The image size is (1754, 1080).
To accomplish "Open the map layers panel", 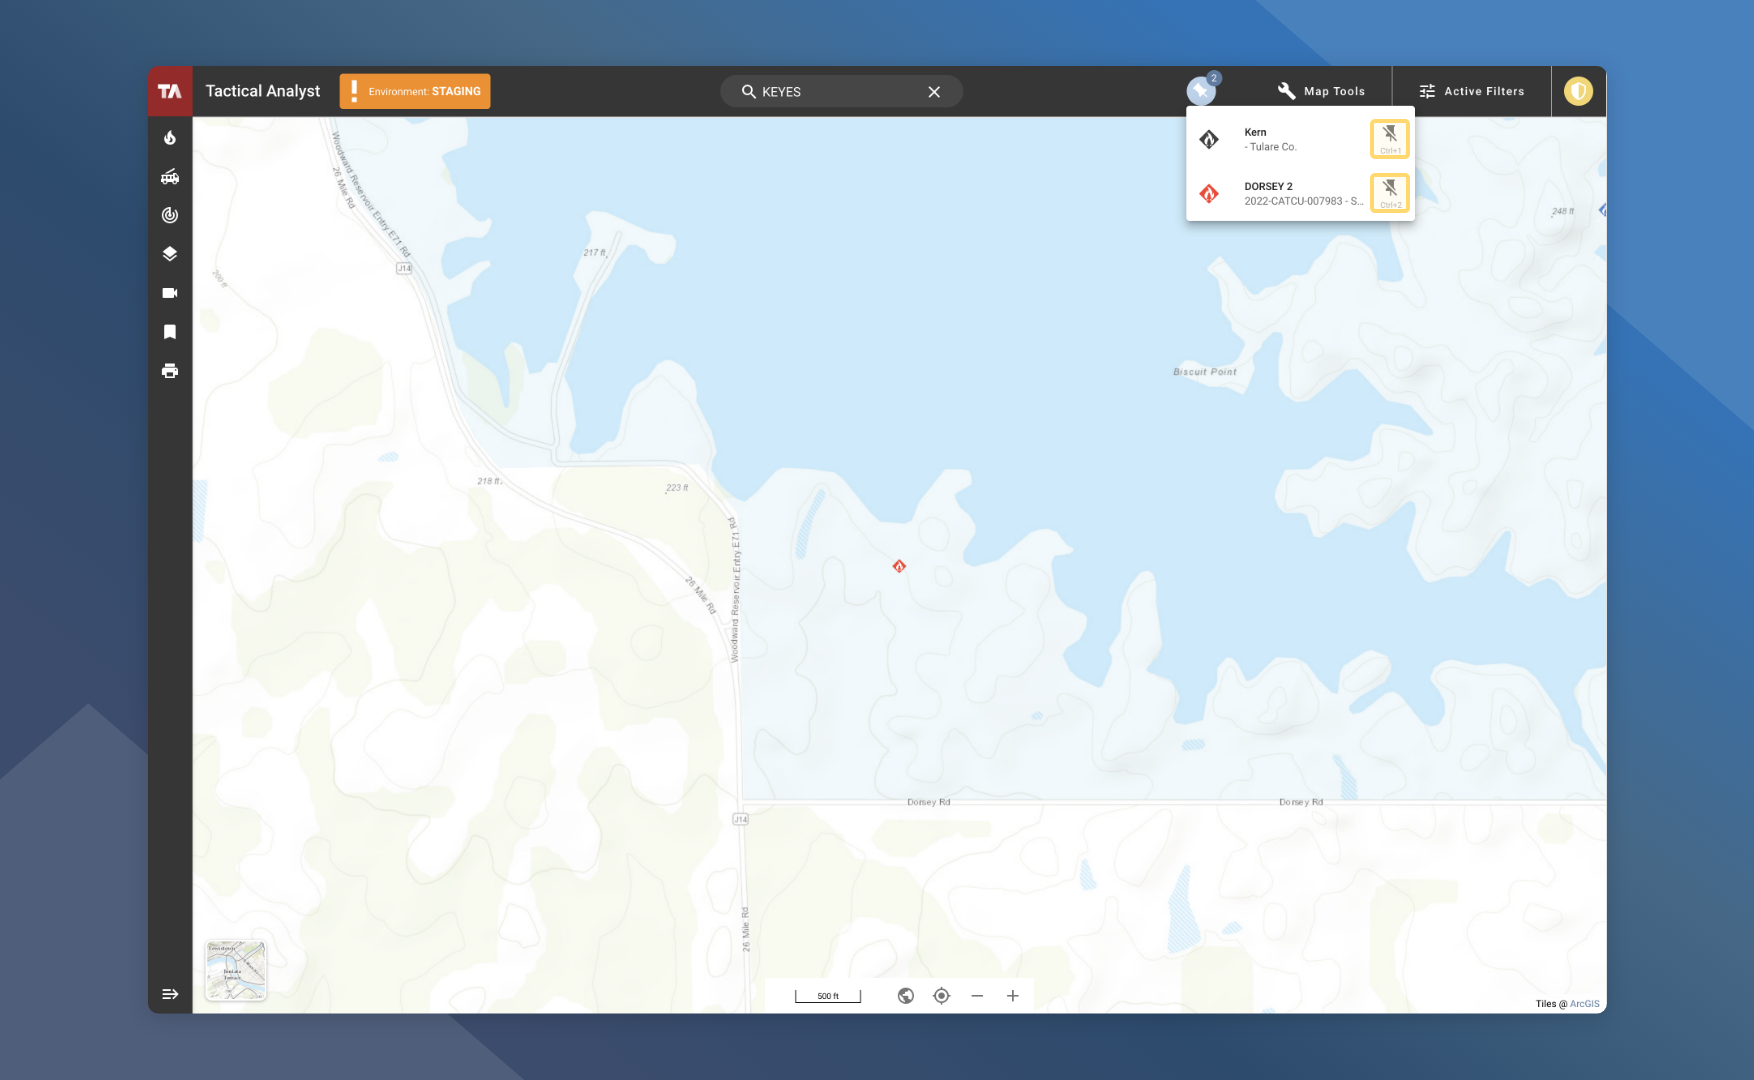I will pos(170,254).
